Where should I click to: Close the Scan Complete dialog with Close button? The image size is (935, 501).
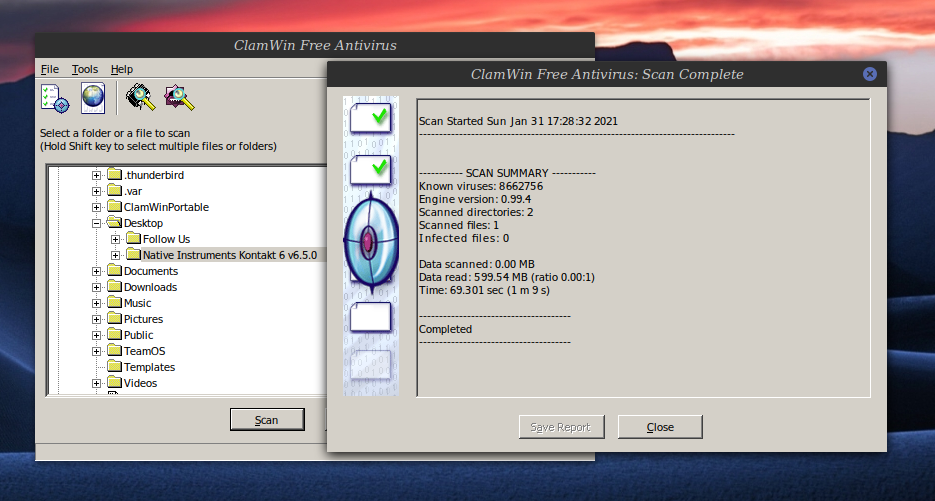(660, 427)
